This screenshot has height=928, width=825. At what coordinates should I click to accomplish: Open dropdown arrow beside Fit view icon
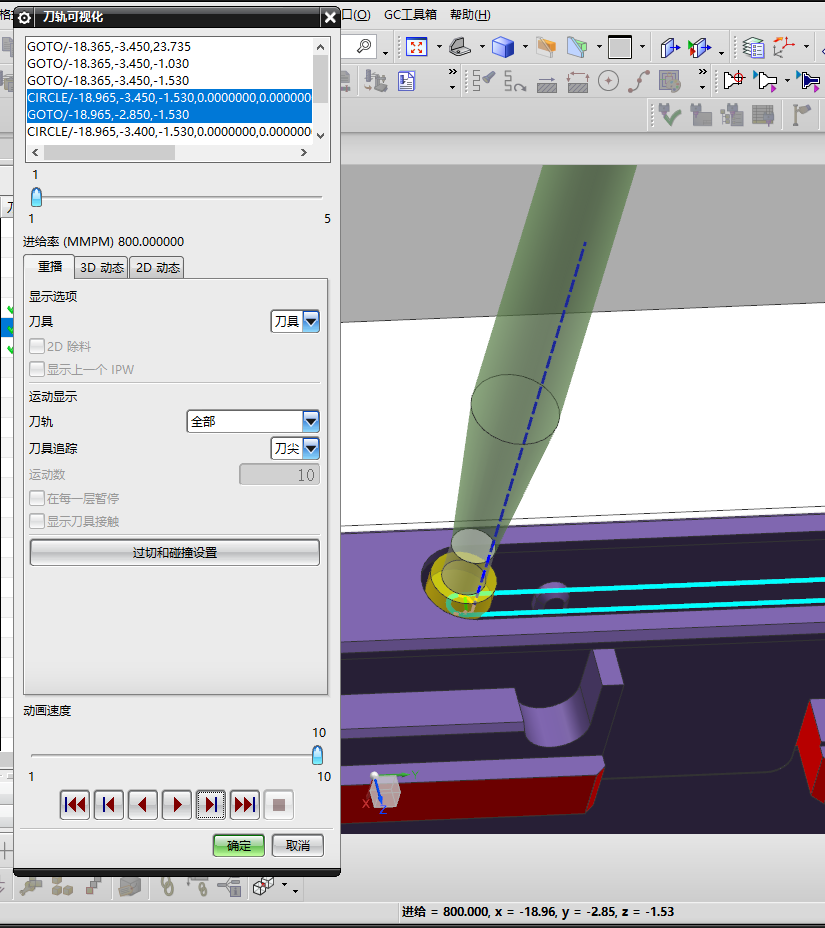[x=439, y=47]
